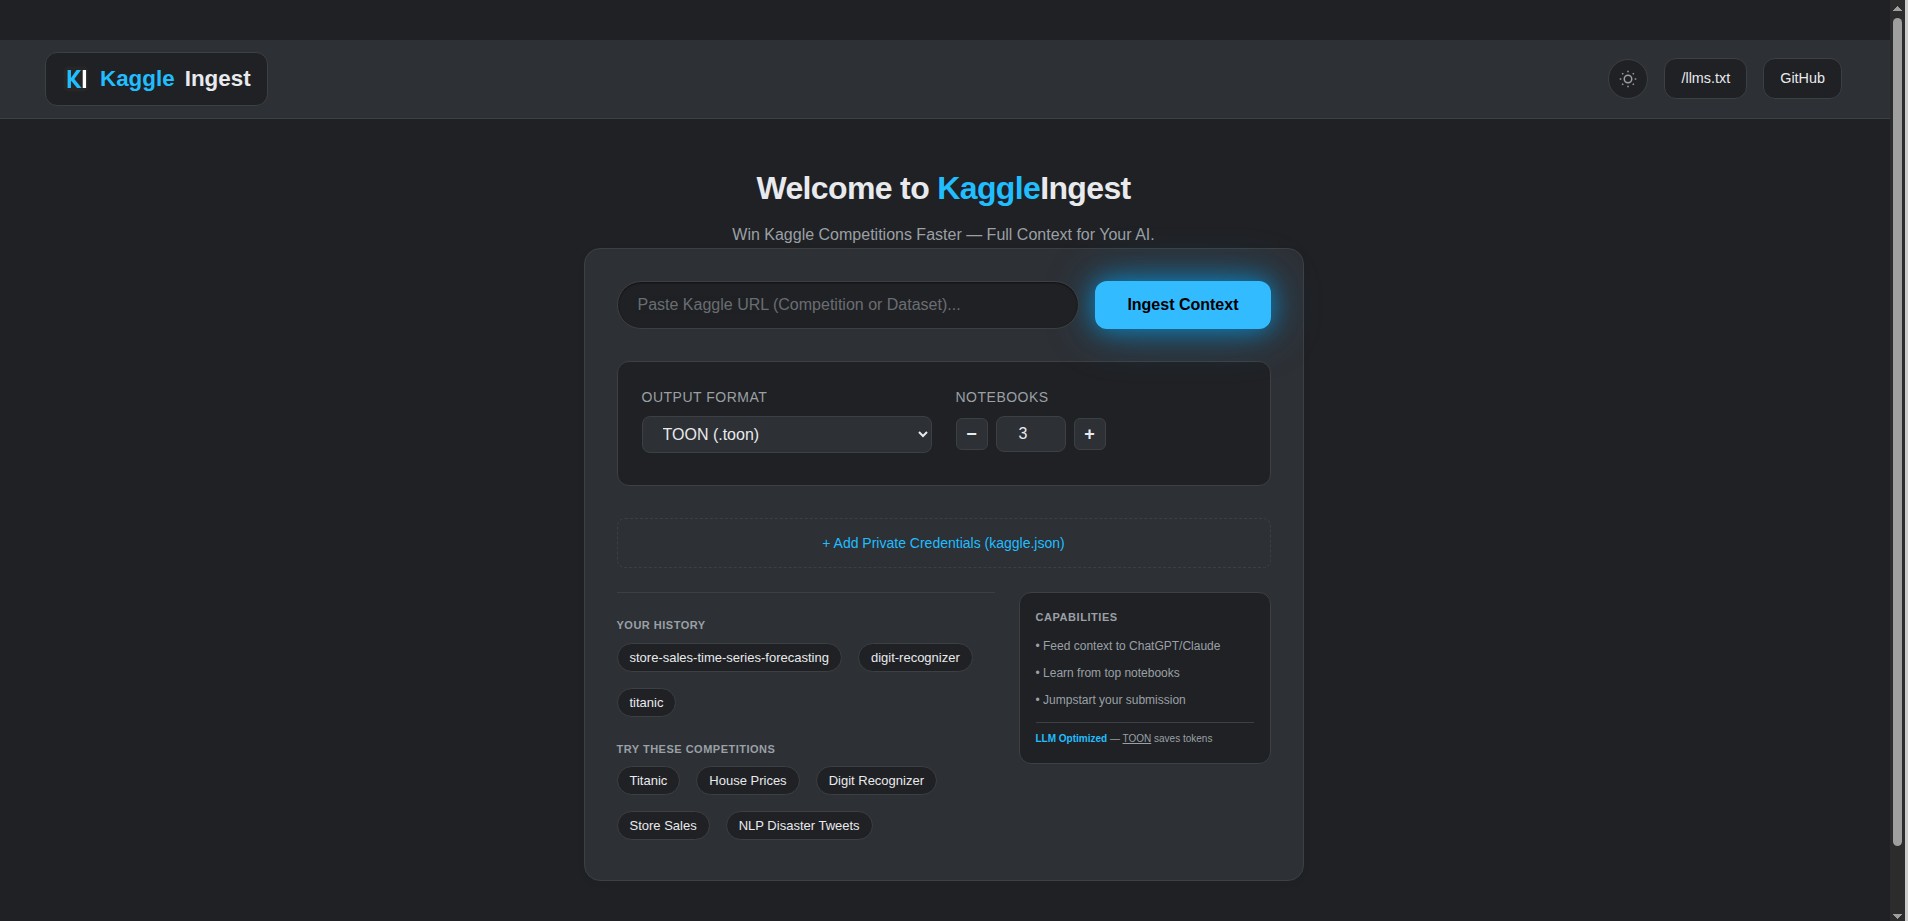The width and height of the screenshot is (1908, 921).
Task: Add Private Credentials (kaggle.json)
Action: coord(942,543)
